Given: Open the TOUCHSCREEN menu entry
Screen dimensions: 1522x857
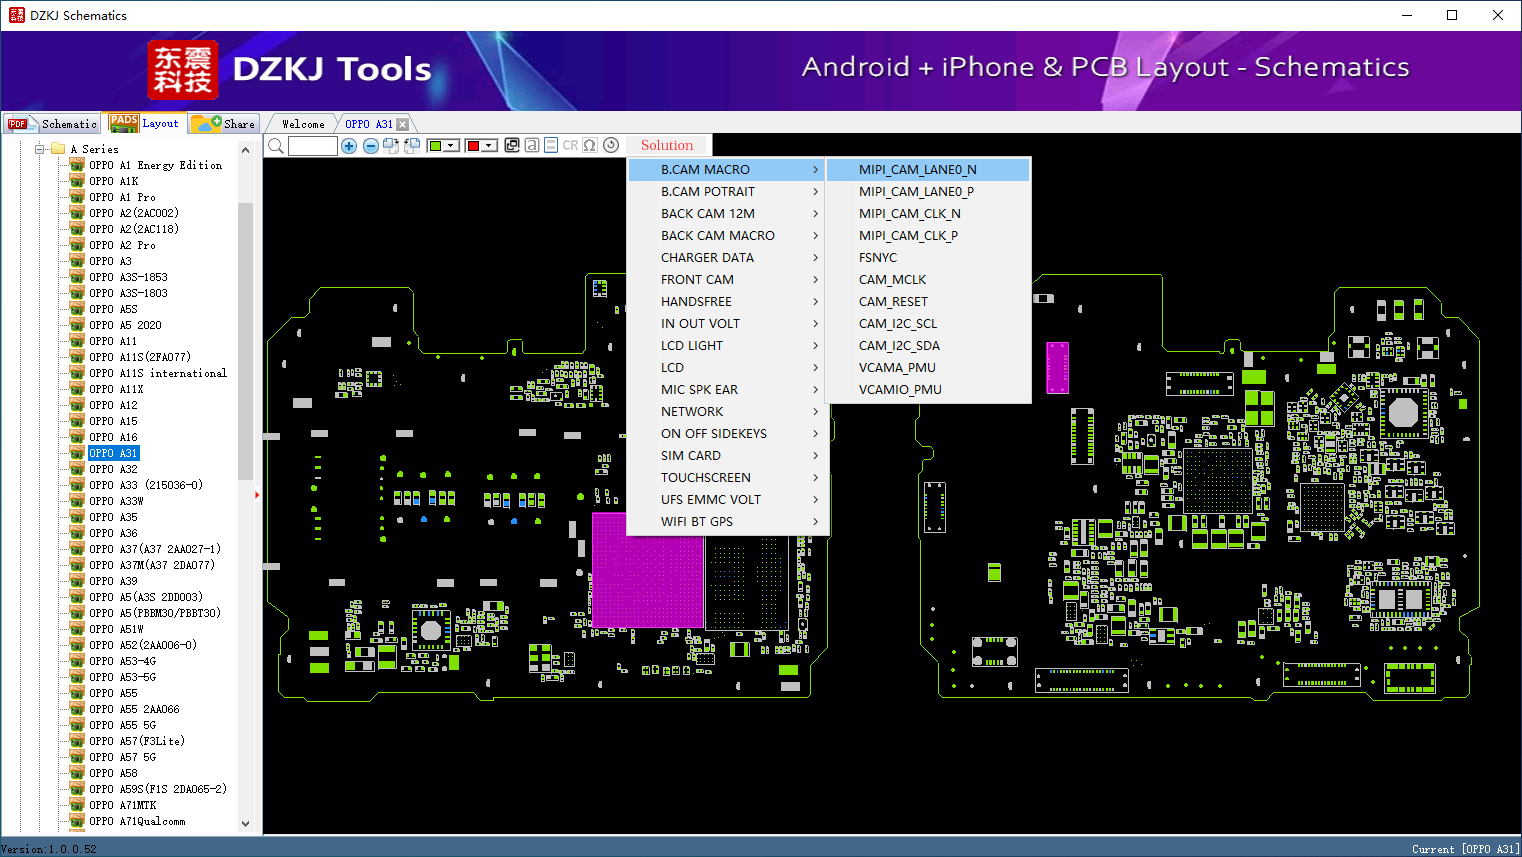Looking at the screenshot, I should 726,478.
